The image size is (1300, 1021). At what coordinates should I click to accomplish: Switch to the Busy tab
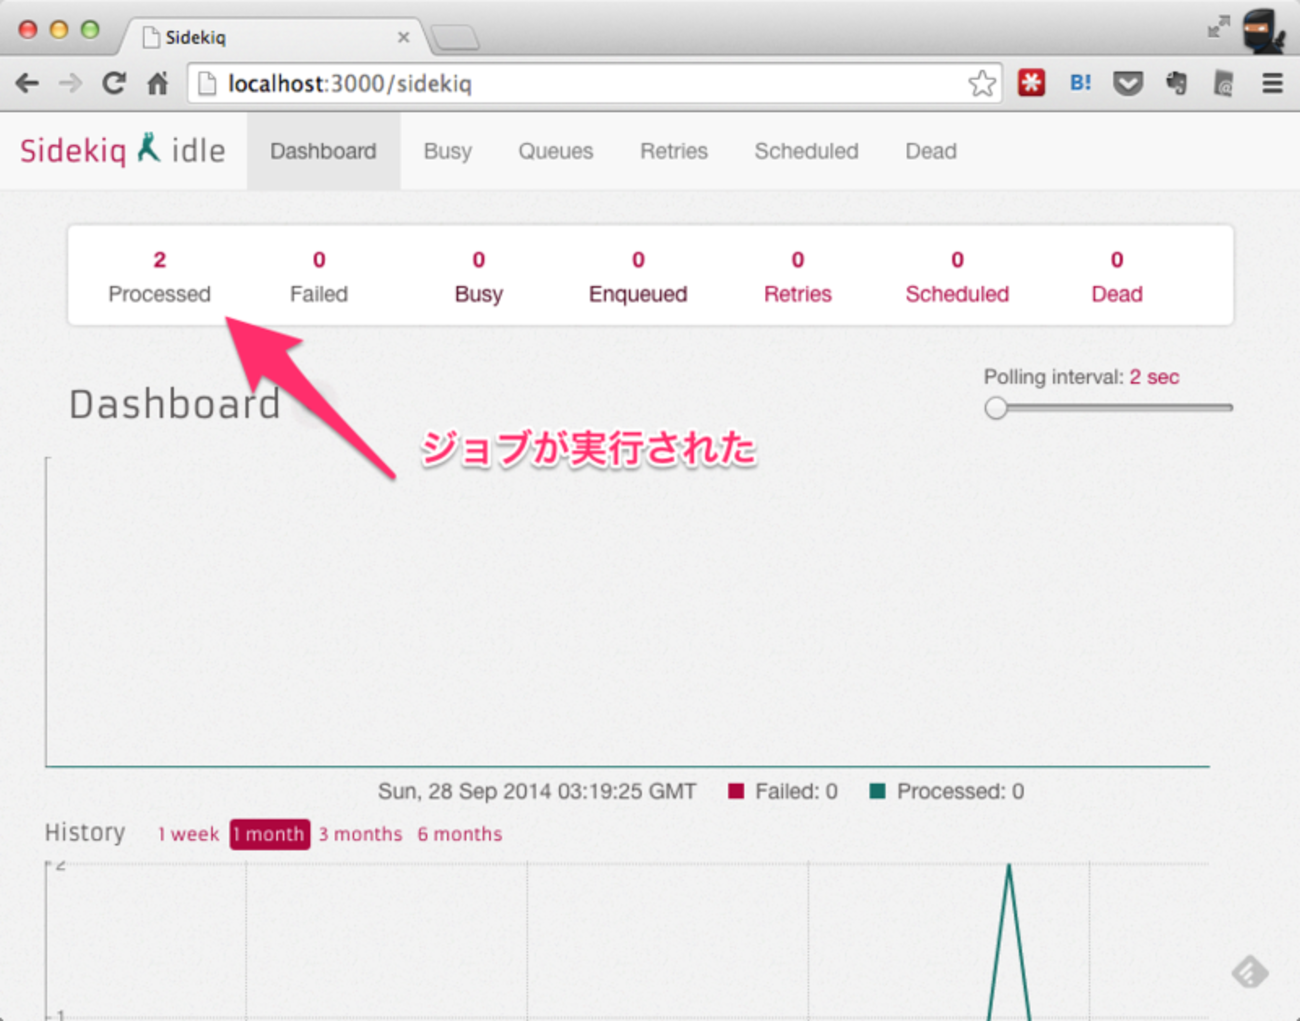[x=447, y=151]
